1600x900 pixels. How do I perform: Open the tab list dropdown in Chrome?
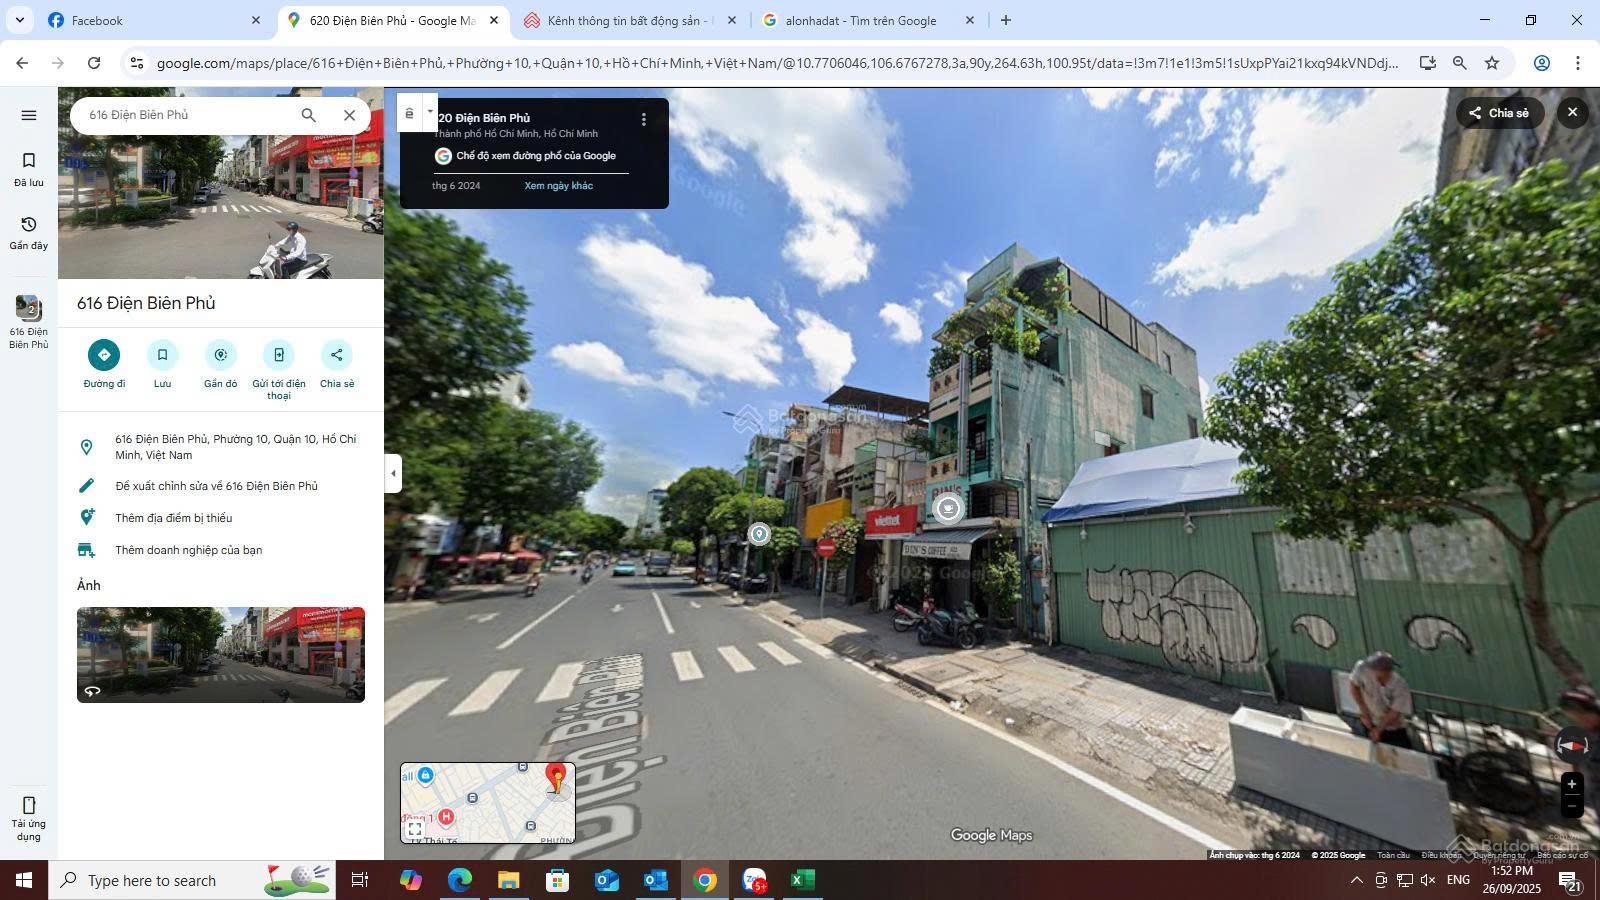tap(19, 20)
